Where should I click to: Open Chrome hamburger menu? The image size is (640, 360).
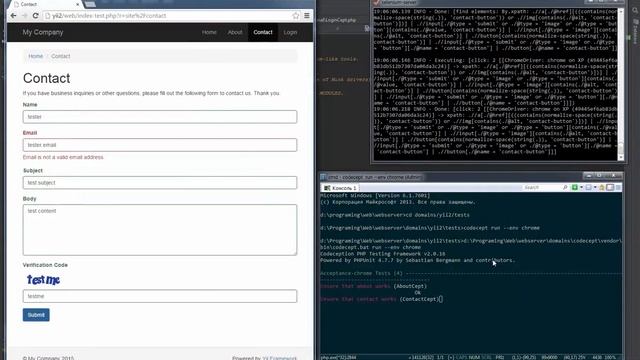307,16
